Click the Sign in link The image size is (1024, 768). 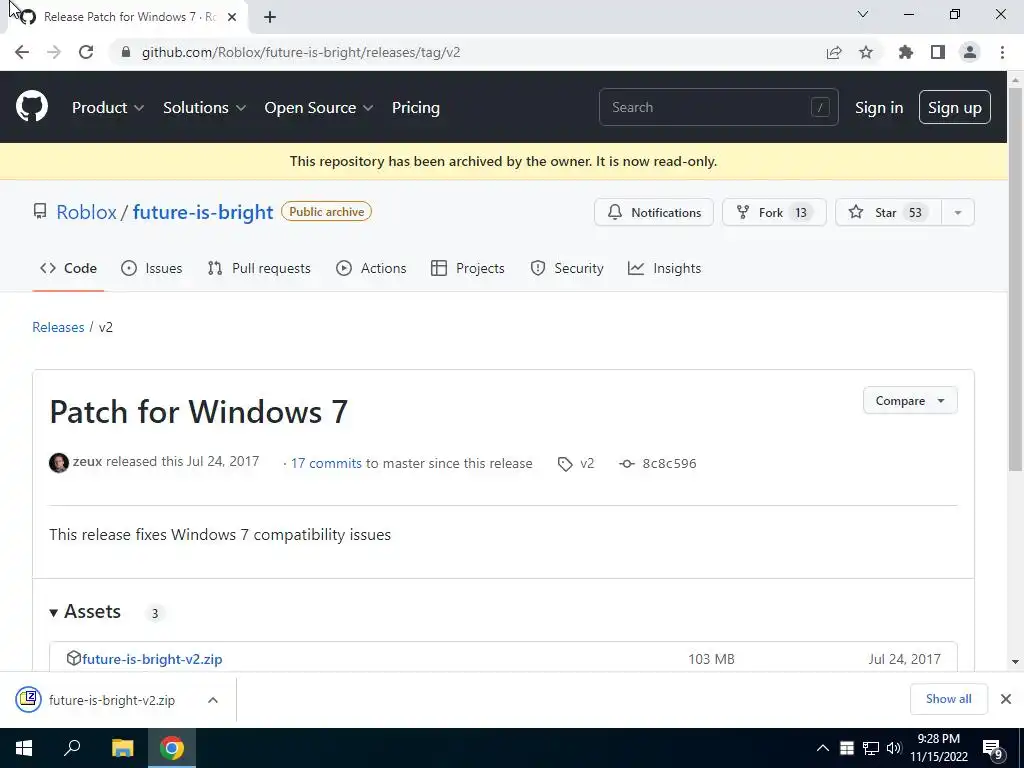pos(879,107)
